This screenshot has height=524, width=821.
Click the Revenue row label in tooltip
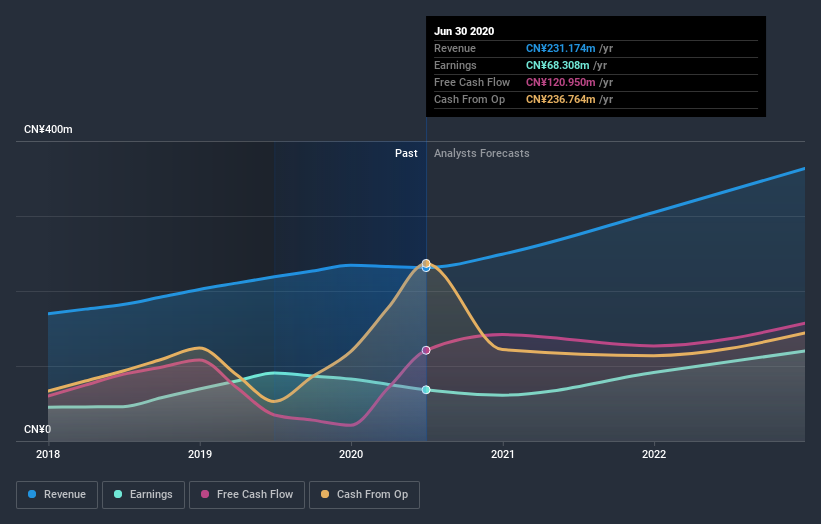pos(455,48)
